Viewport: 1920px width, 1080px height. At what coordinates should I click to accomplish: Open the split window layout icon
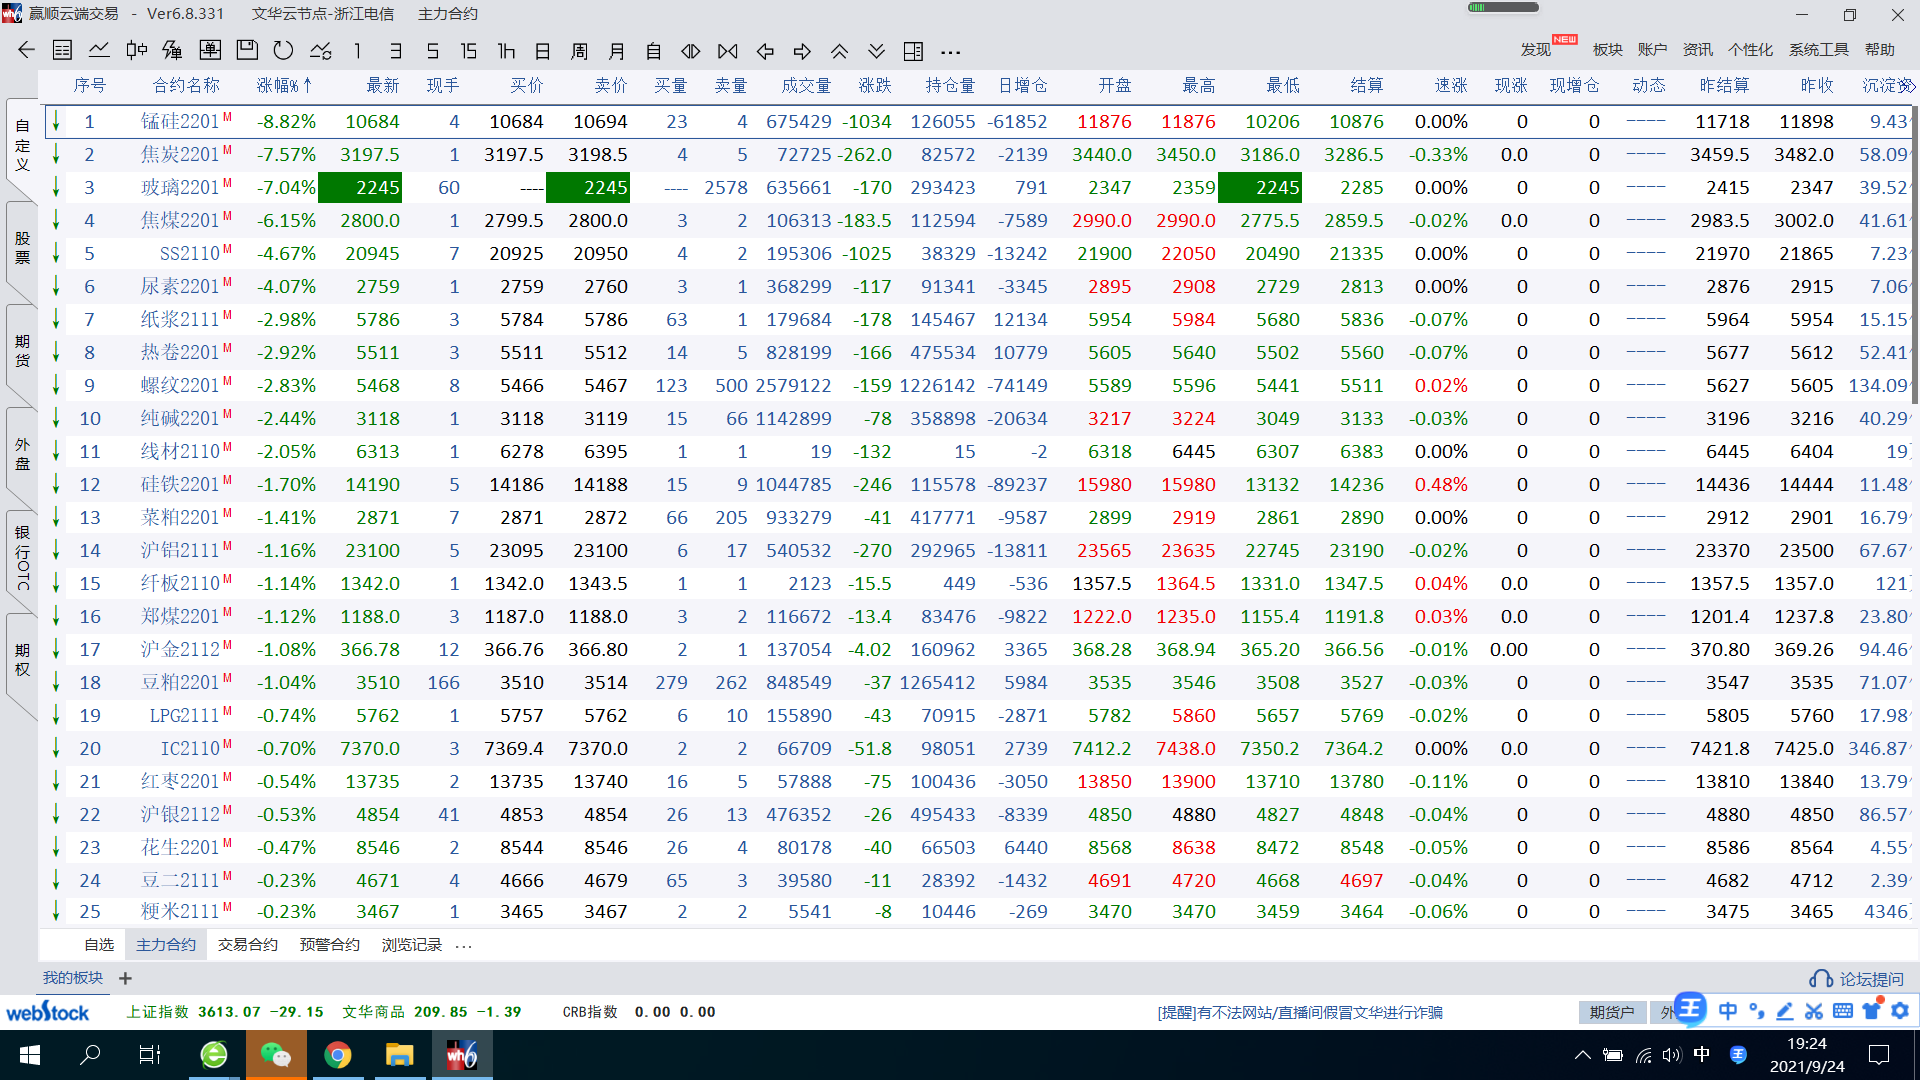point(913,51)
